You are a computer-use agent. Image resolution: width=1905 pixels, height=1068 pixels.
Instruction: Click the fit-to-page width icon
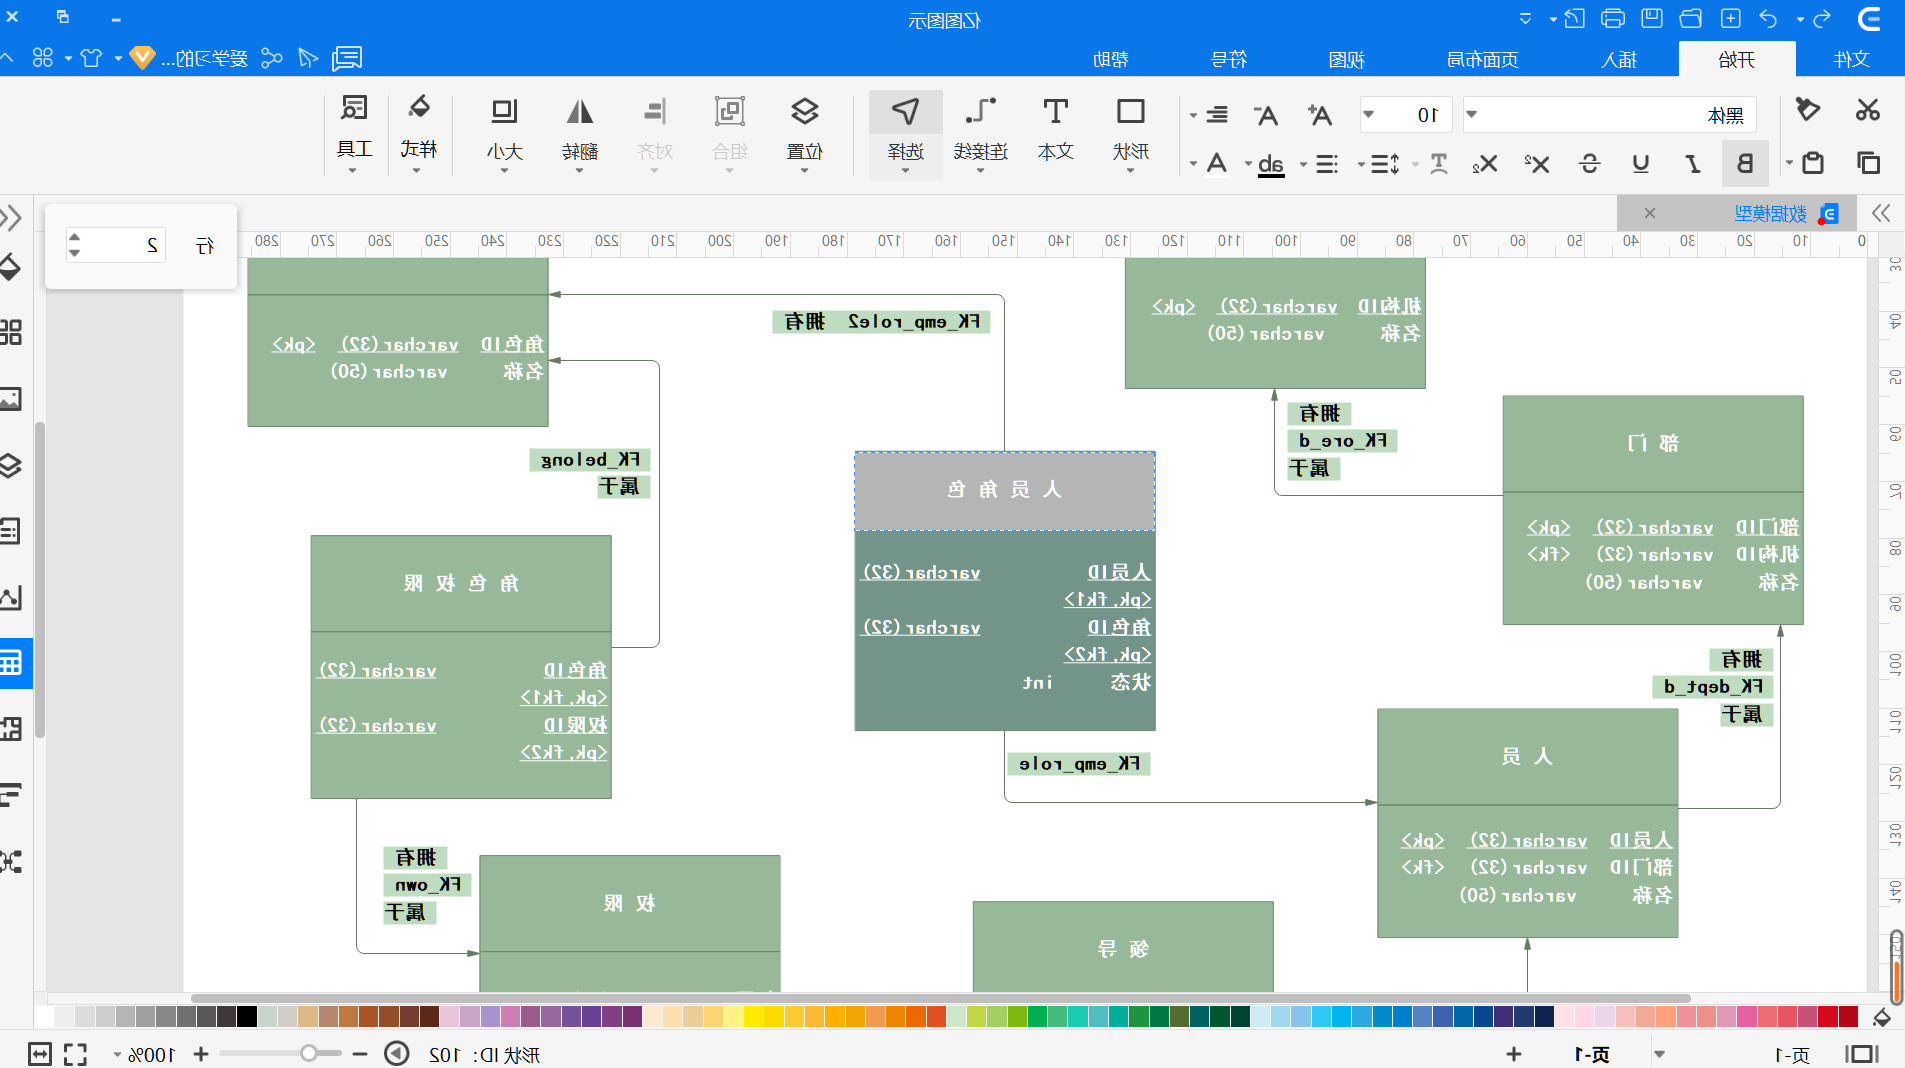40,1054
